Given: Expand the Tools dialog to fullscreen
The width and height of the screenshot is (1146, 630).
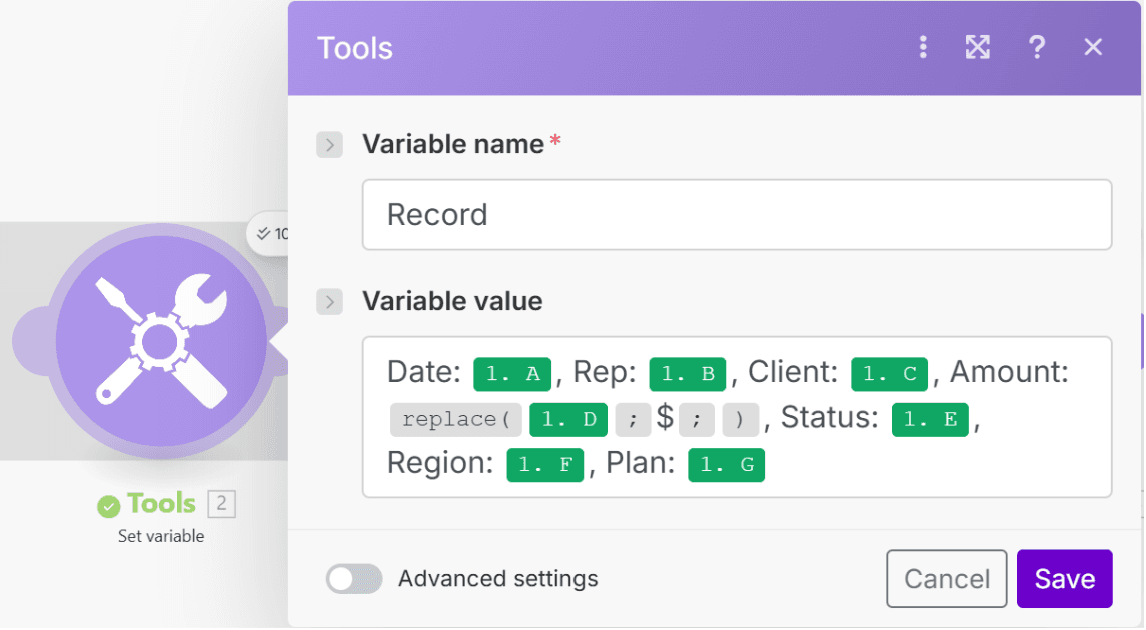Looking at the screenshot, I should [x=977, y=47].
